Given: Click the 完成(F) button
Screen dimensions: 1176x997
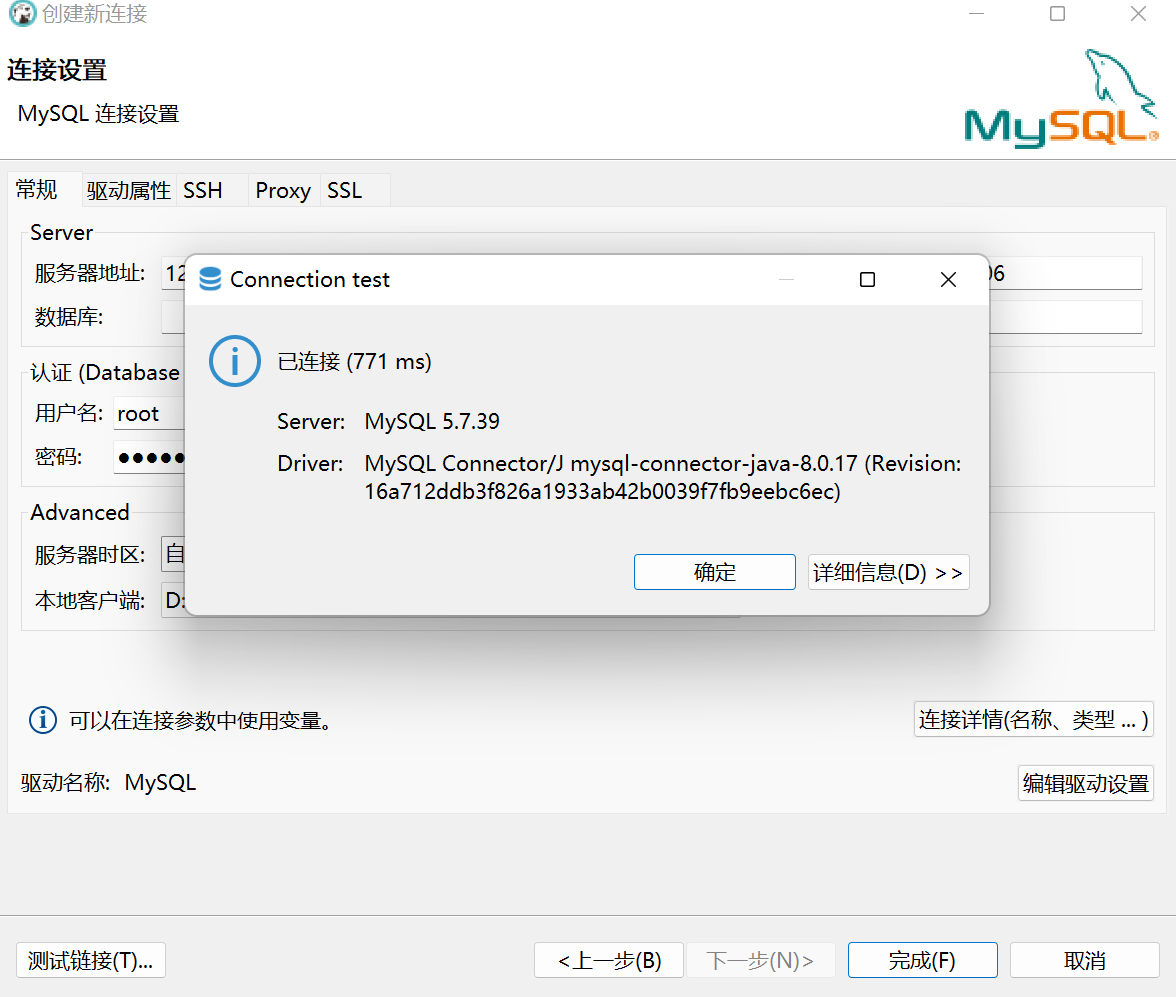Looking at the screenshot, I should pyautogui.click(x=922, y=960).
